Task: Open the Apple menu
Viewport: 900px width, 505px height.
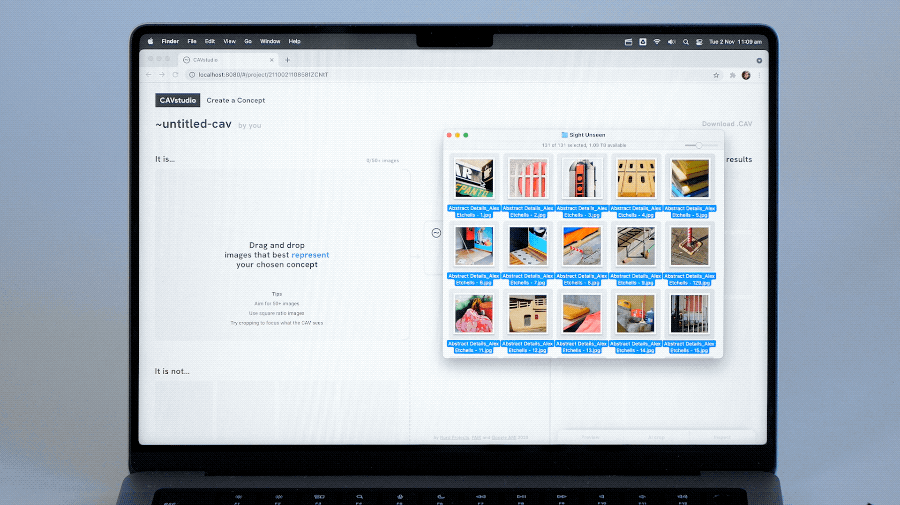Action: pos(150,41)
